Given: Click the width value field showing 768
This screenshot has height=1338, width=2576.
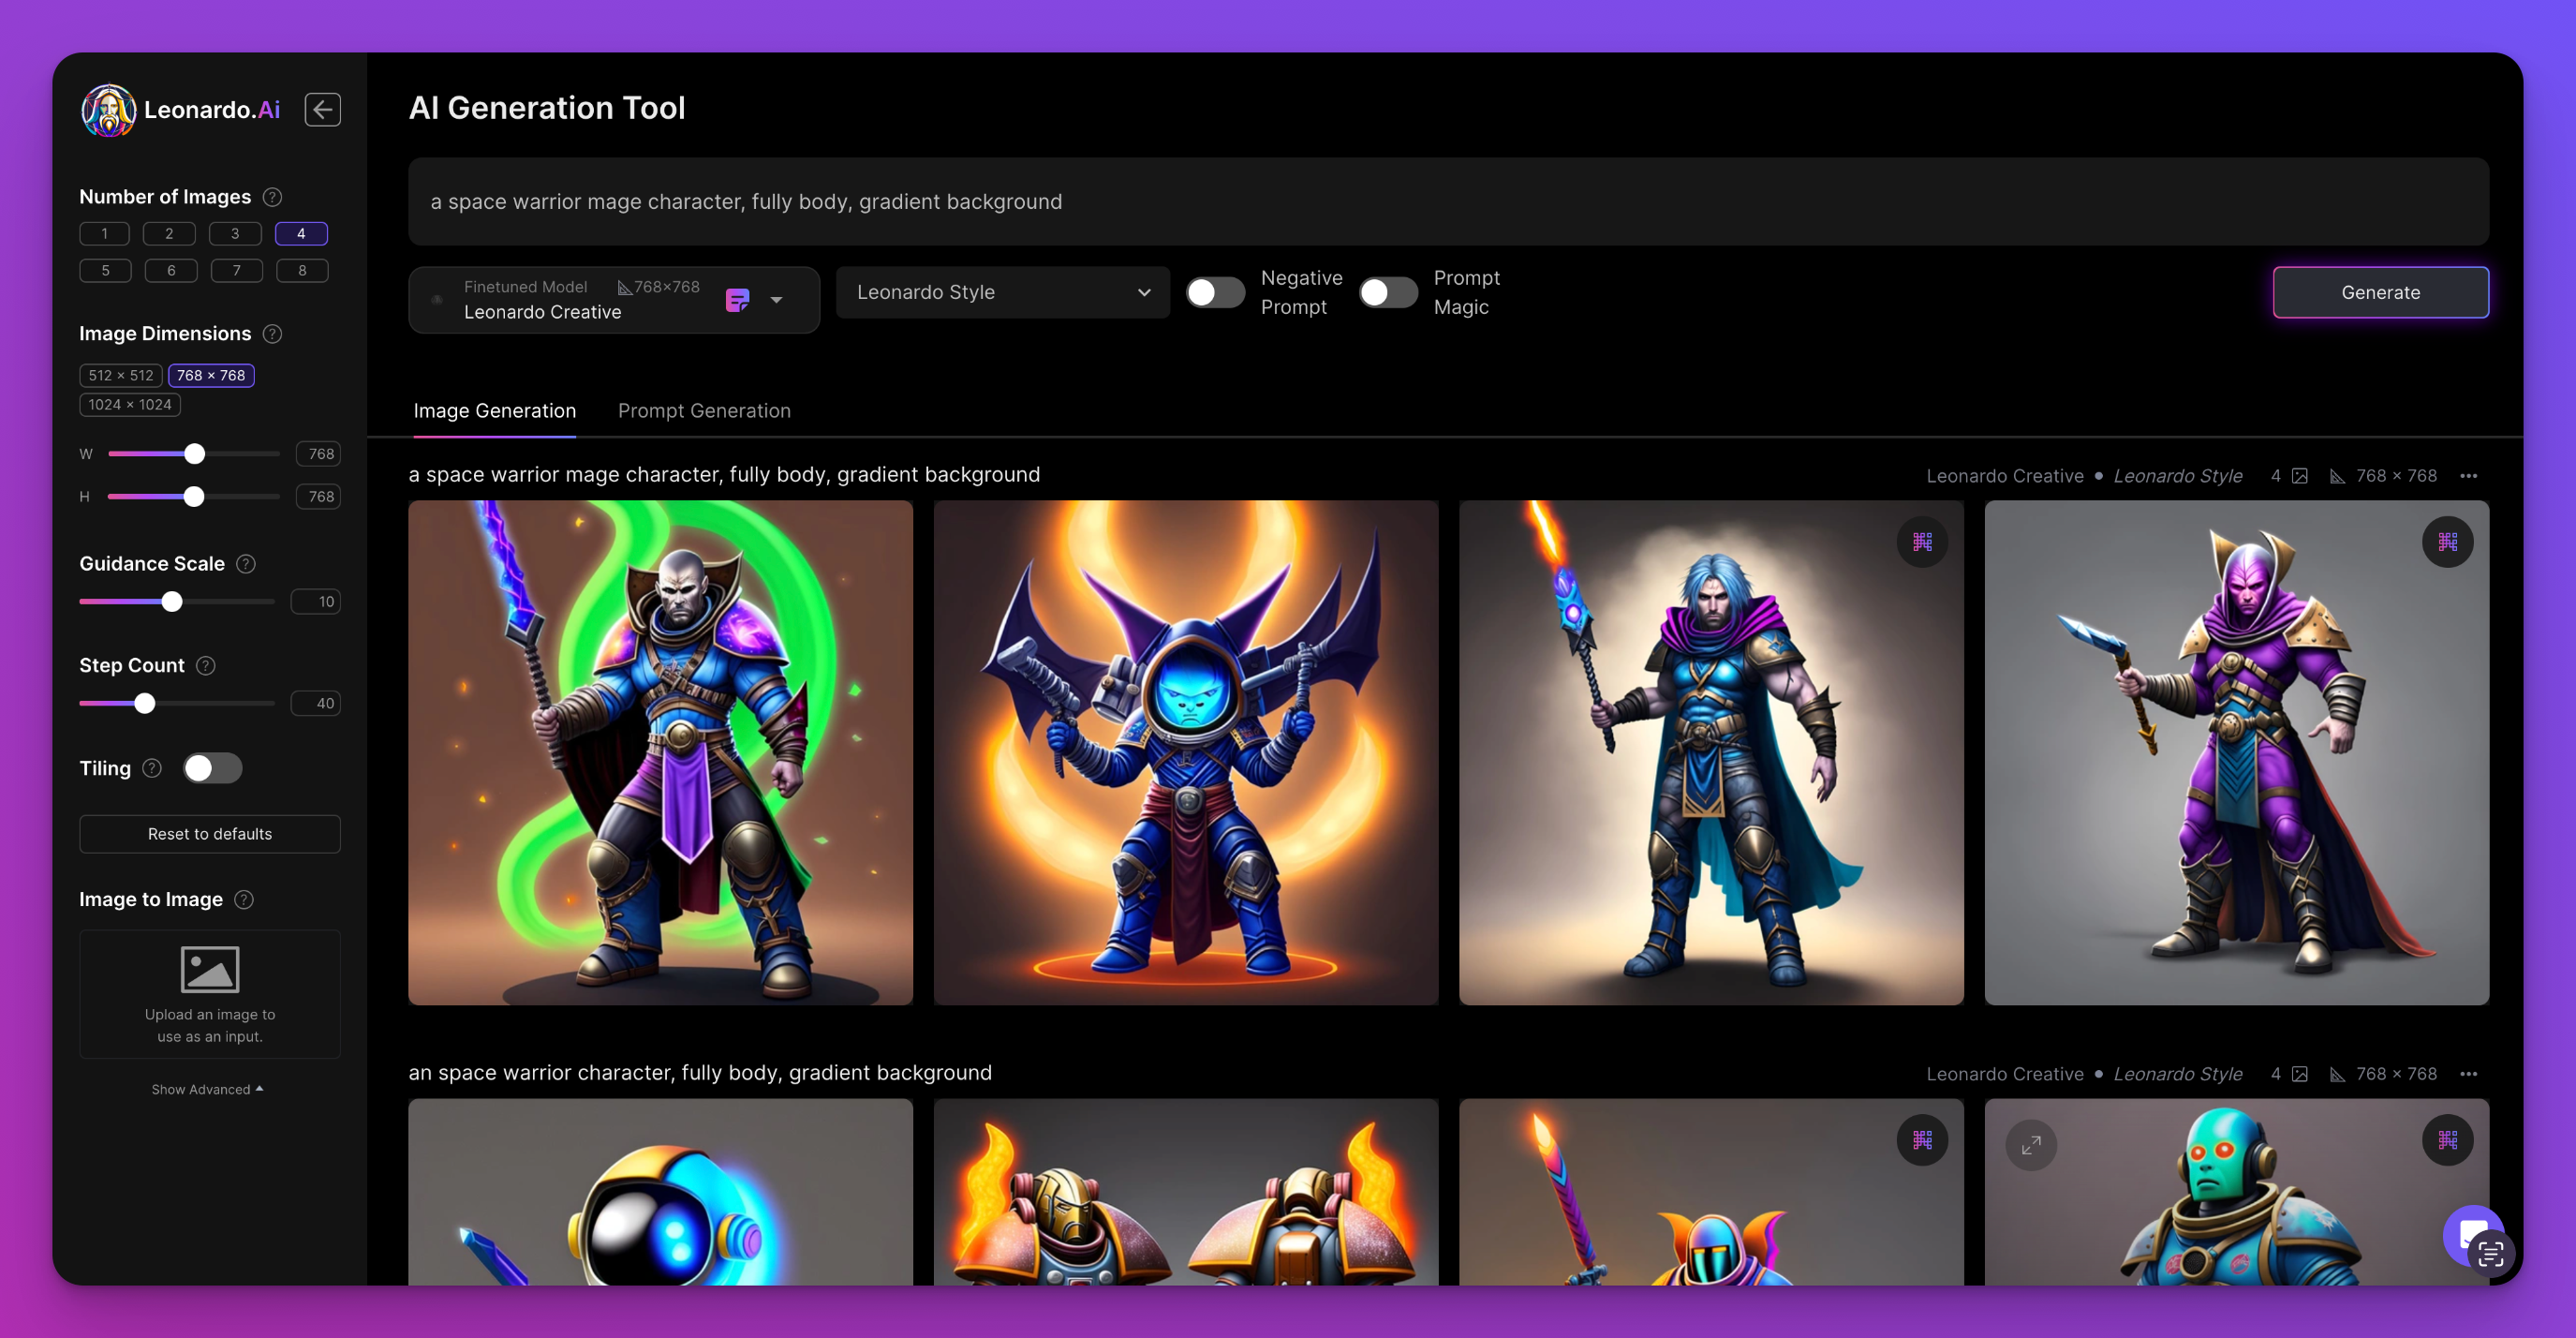Looking at the screenshot, I should 318,454.
